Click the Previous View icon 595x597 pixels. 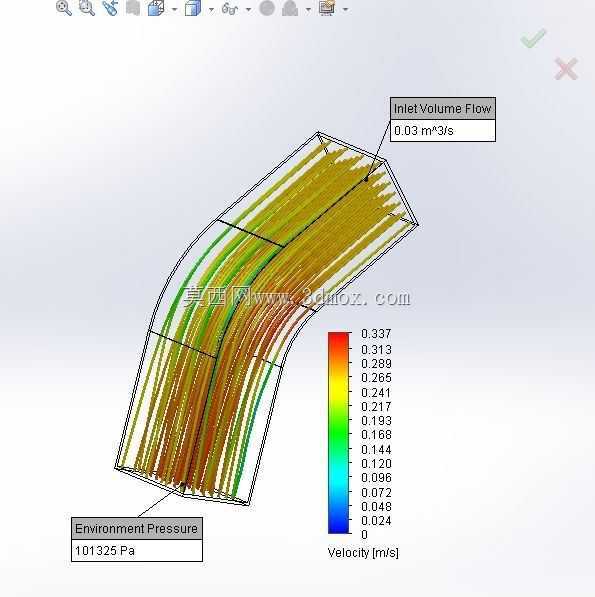tap(110, 8)
